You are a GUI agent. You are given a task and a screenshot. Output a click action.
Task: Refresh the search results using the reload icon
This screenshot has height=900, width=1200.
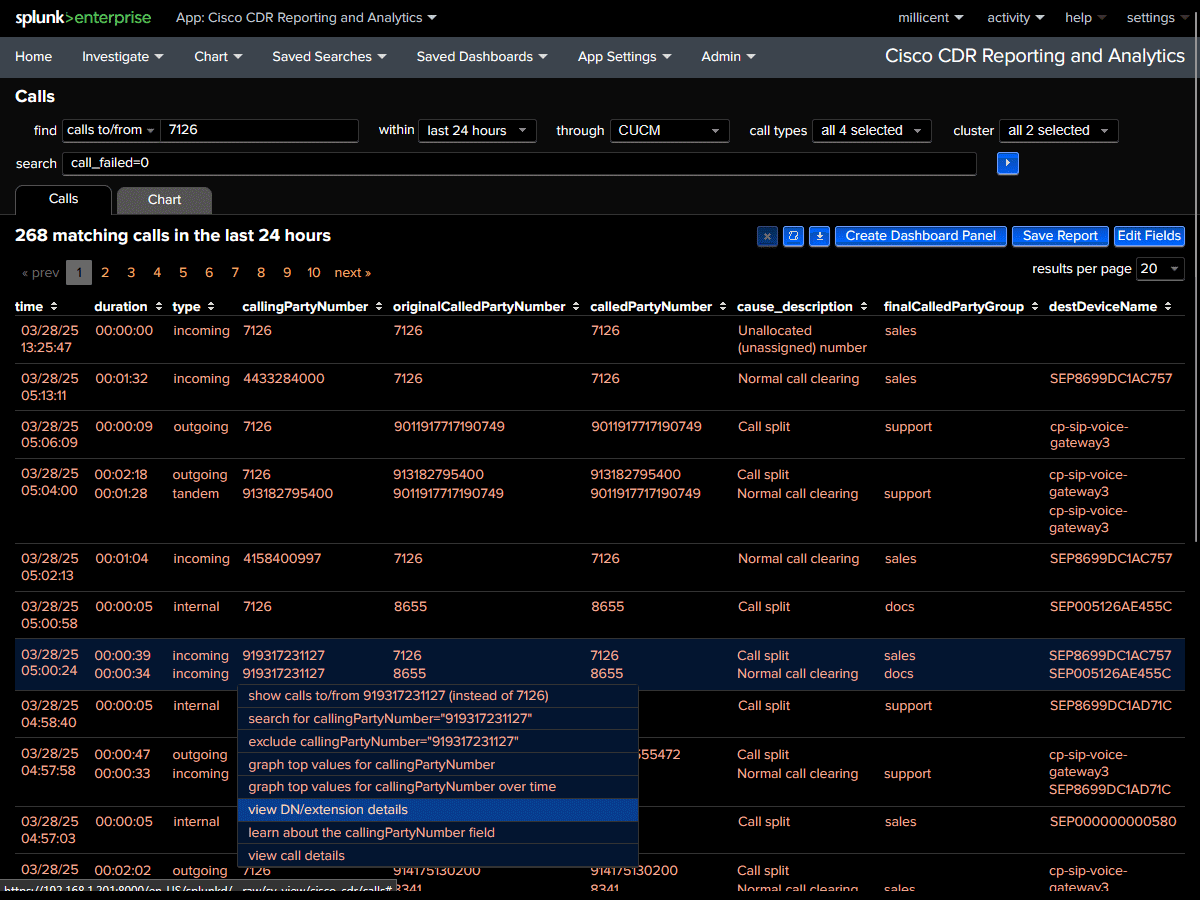793,236
